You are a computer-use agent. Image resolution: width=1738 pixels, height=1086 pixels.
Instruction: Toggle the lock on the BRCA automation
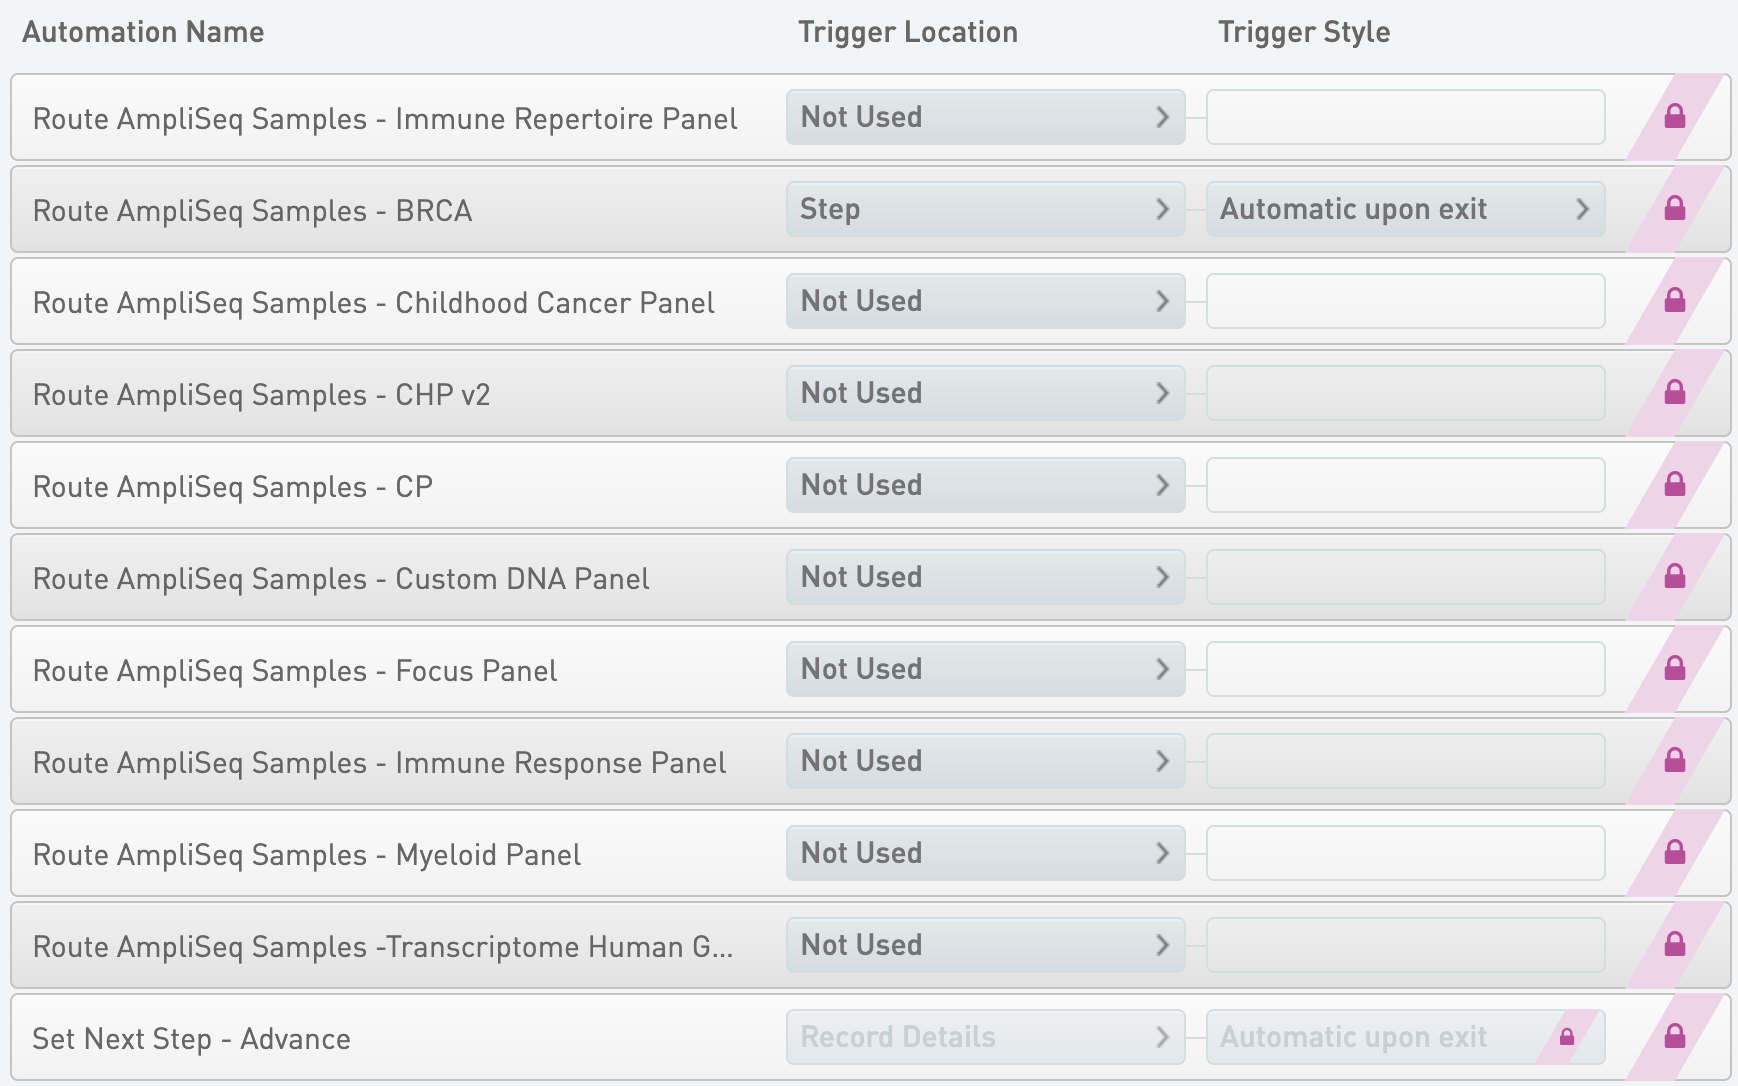click(x=1675, y=209)
